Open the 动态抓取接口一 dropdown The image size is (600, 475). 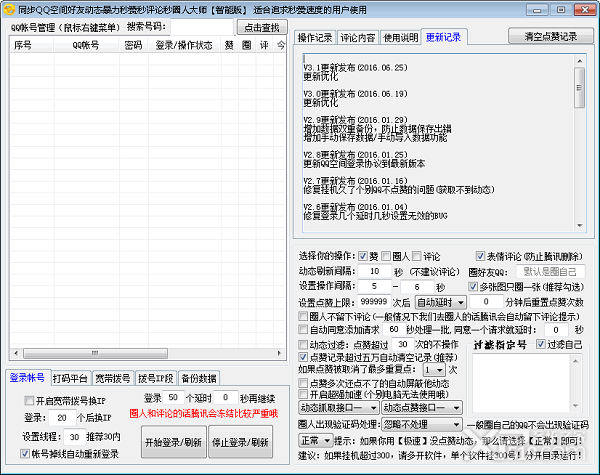339,408
